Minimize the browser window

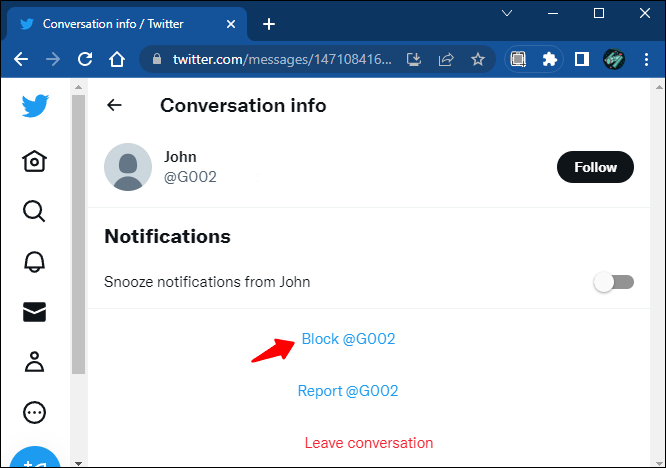click(x=553, y=14)
